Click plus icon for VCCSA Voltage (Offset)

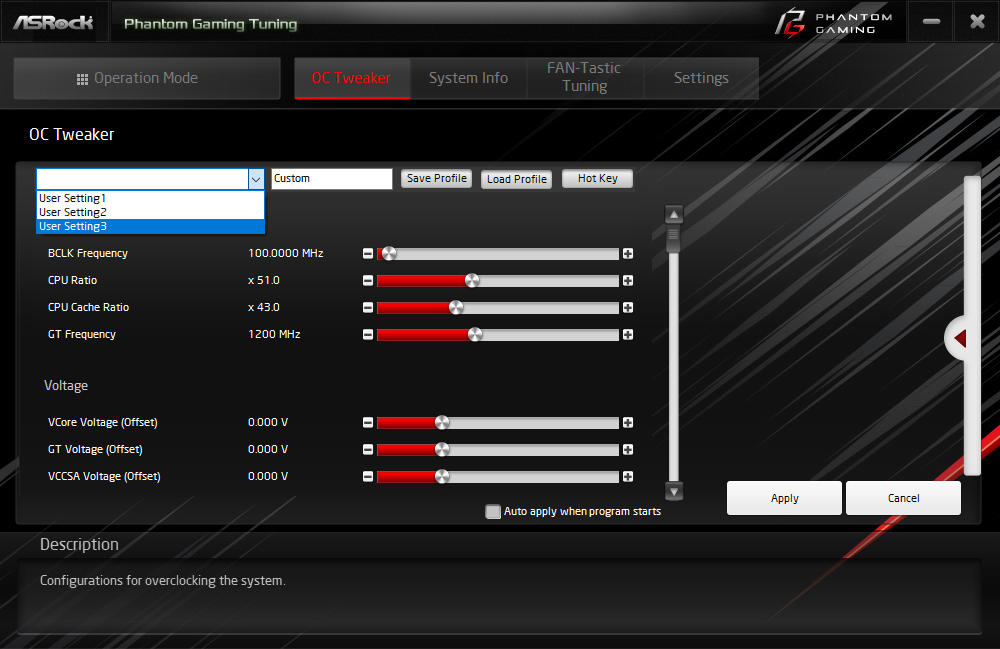628,477
